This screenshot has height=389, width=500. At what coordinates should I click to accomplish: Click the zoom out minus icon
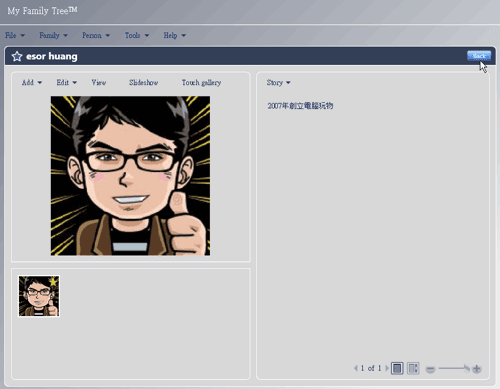(430, 369)
